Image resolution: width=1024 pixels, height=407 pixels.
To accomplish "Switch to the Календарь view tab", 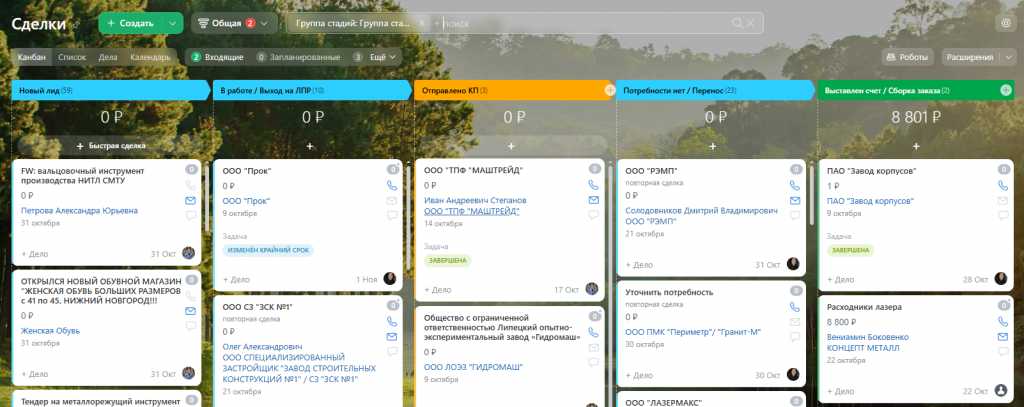I will pos(150,57).
